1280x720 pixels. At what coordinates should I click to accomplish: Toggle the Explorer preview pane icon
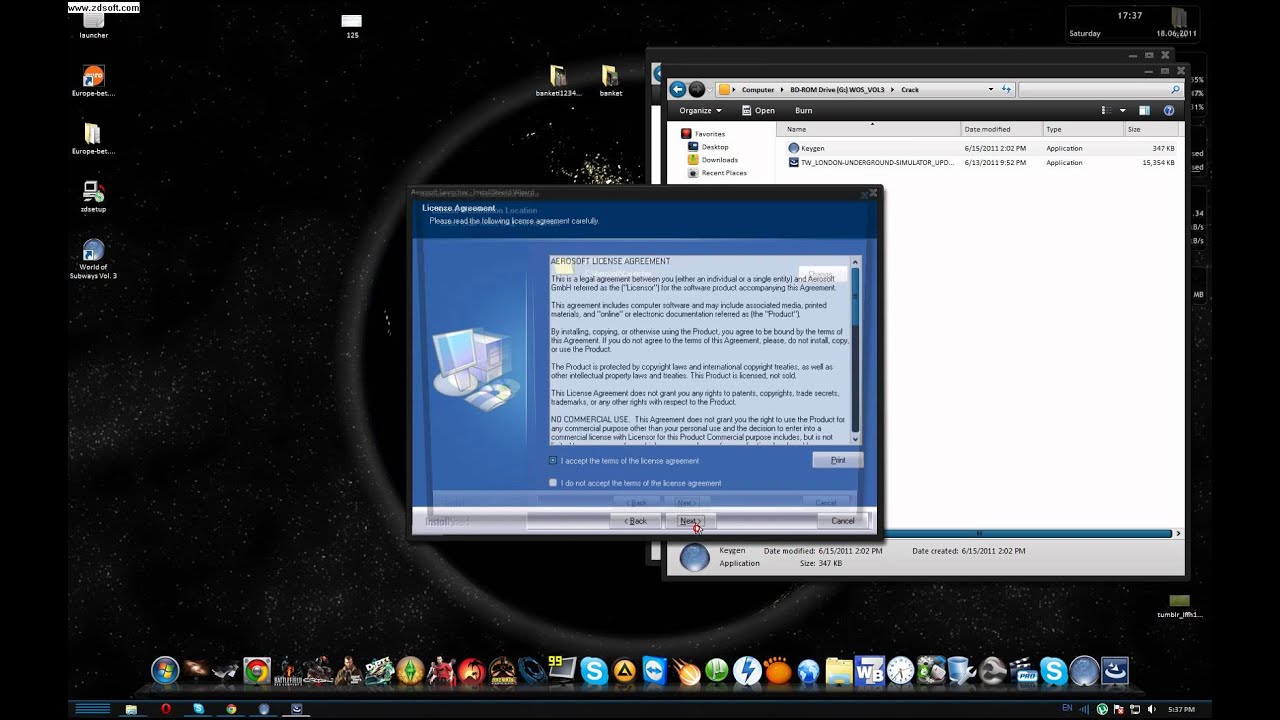1144,110
